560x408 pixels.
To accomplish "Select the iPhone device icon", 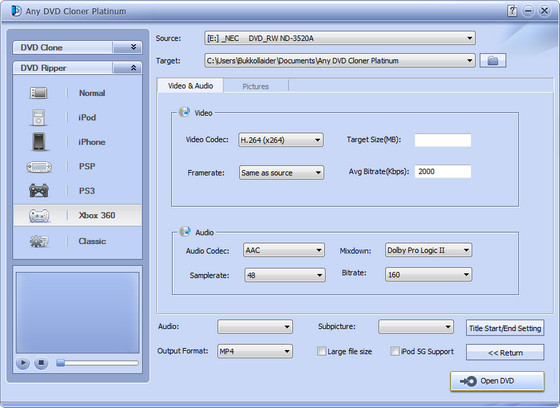I will point(39,142).
